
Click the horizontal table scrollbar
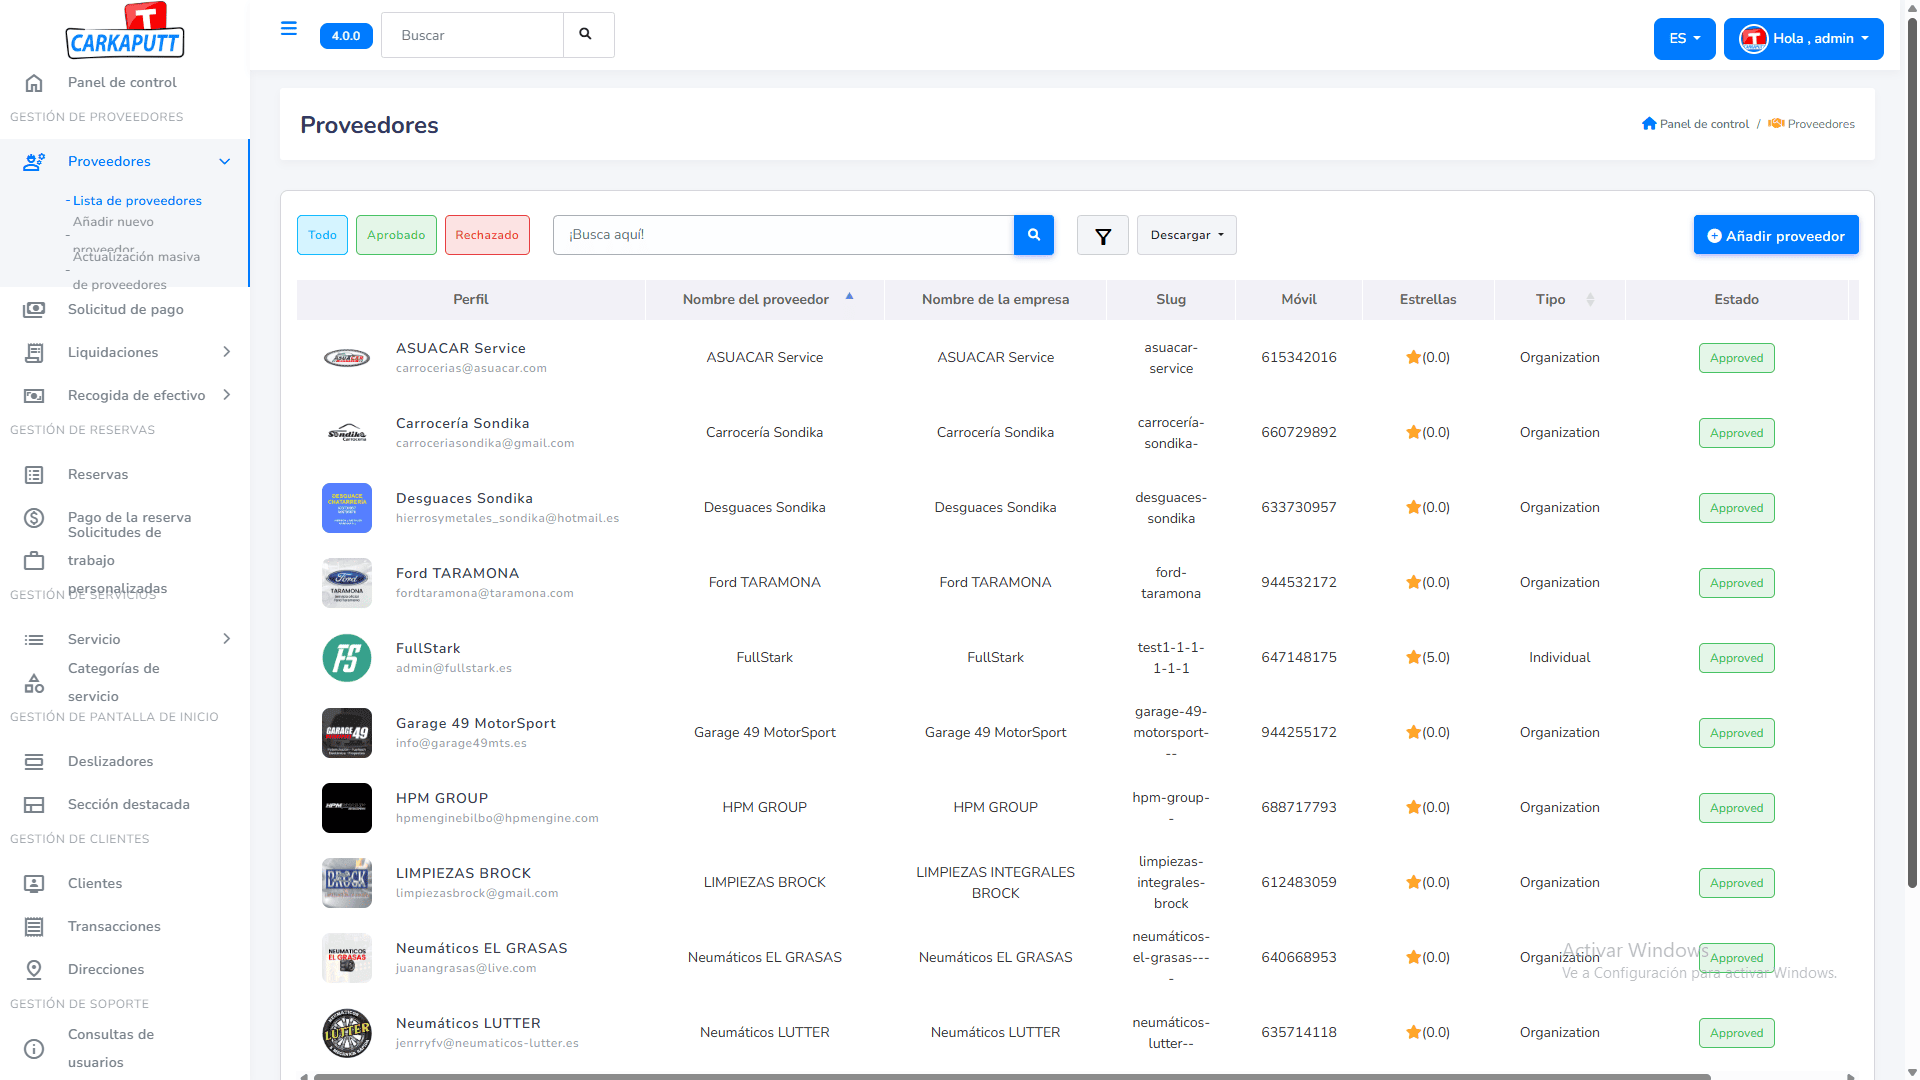(x=1012, y=1076)
